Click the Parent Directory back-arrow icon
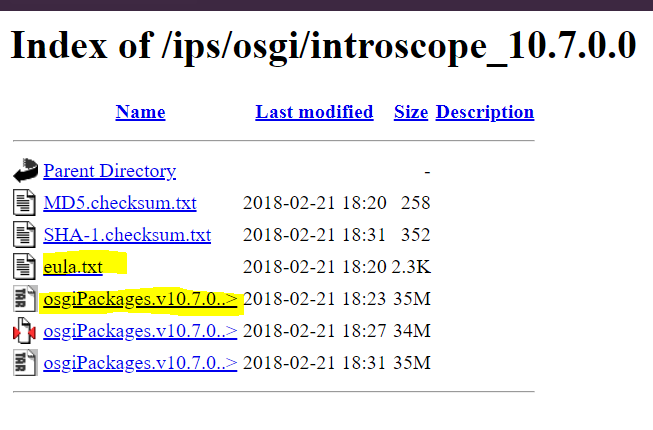653x430 pixels. tap(25, 170)
